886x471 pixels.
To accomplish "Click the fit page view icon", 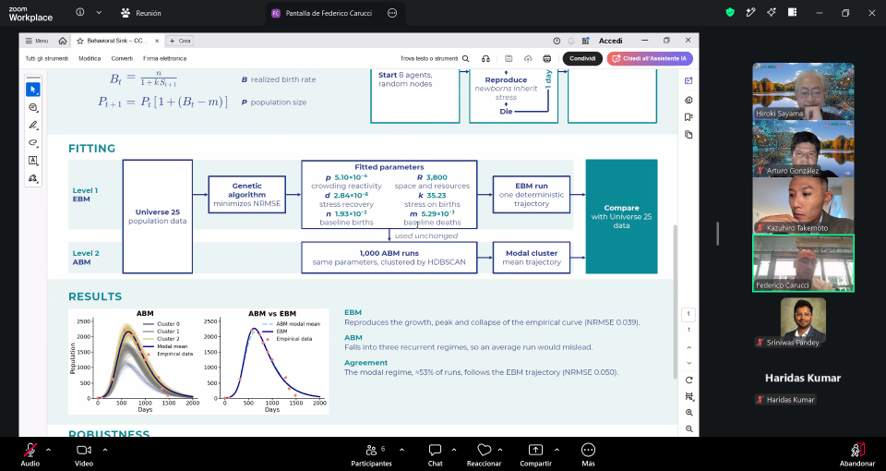I will pyautogui.click(x=689, y=396).
